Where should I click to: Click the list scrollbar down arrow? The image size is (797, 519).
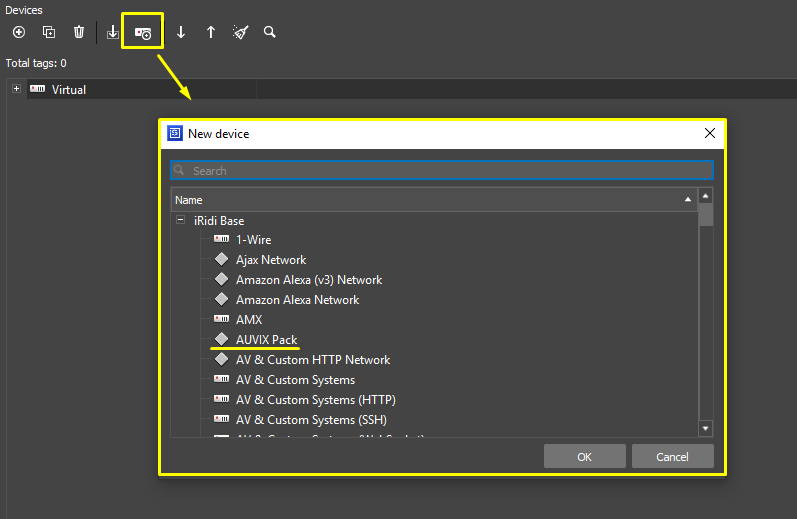click(x=706, y=429)
